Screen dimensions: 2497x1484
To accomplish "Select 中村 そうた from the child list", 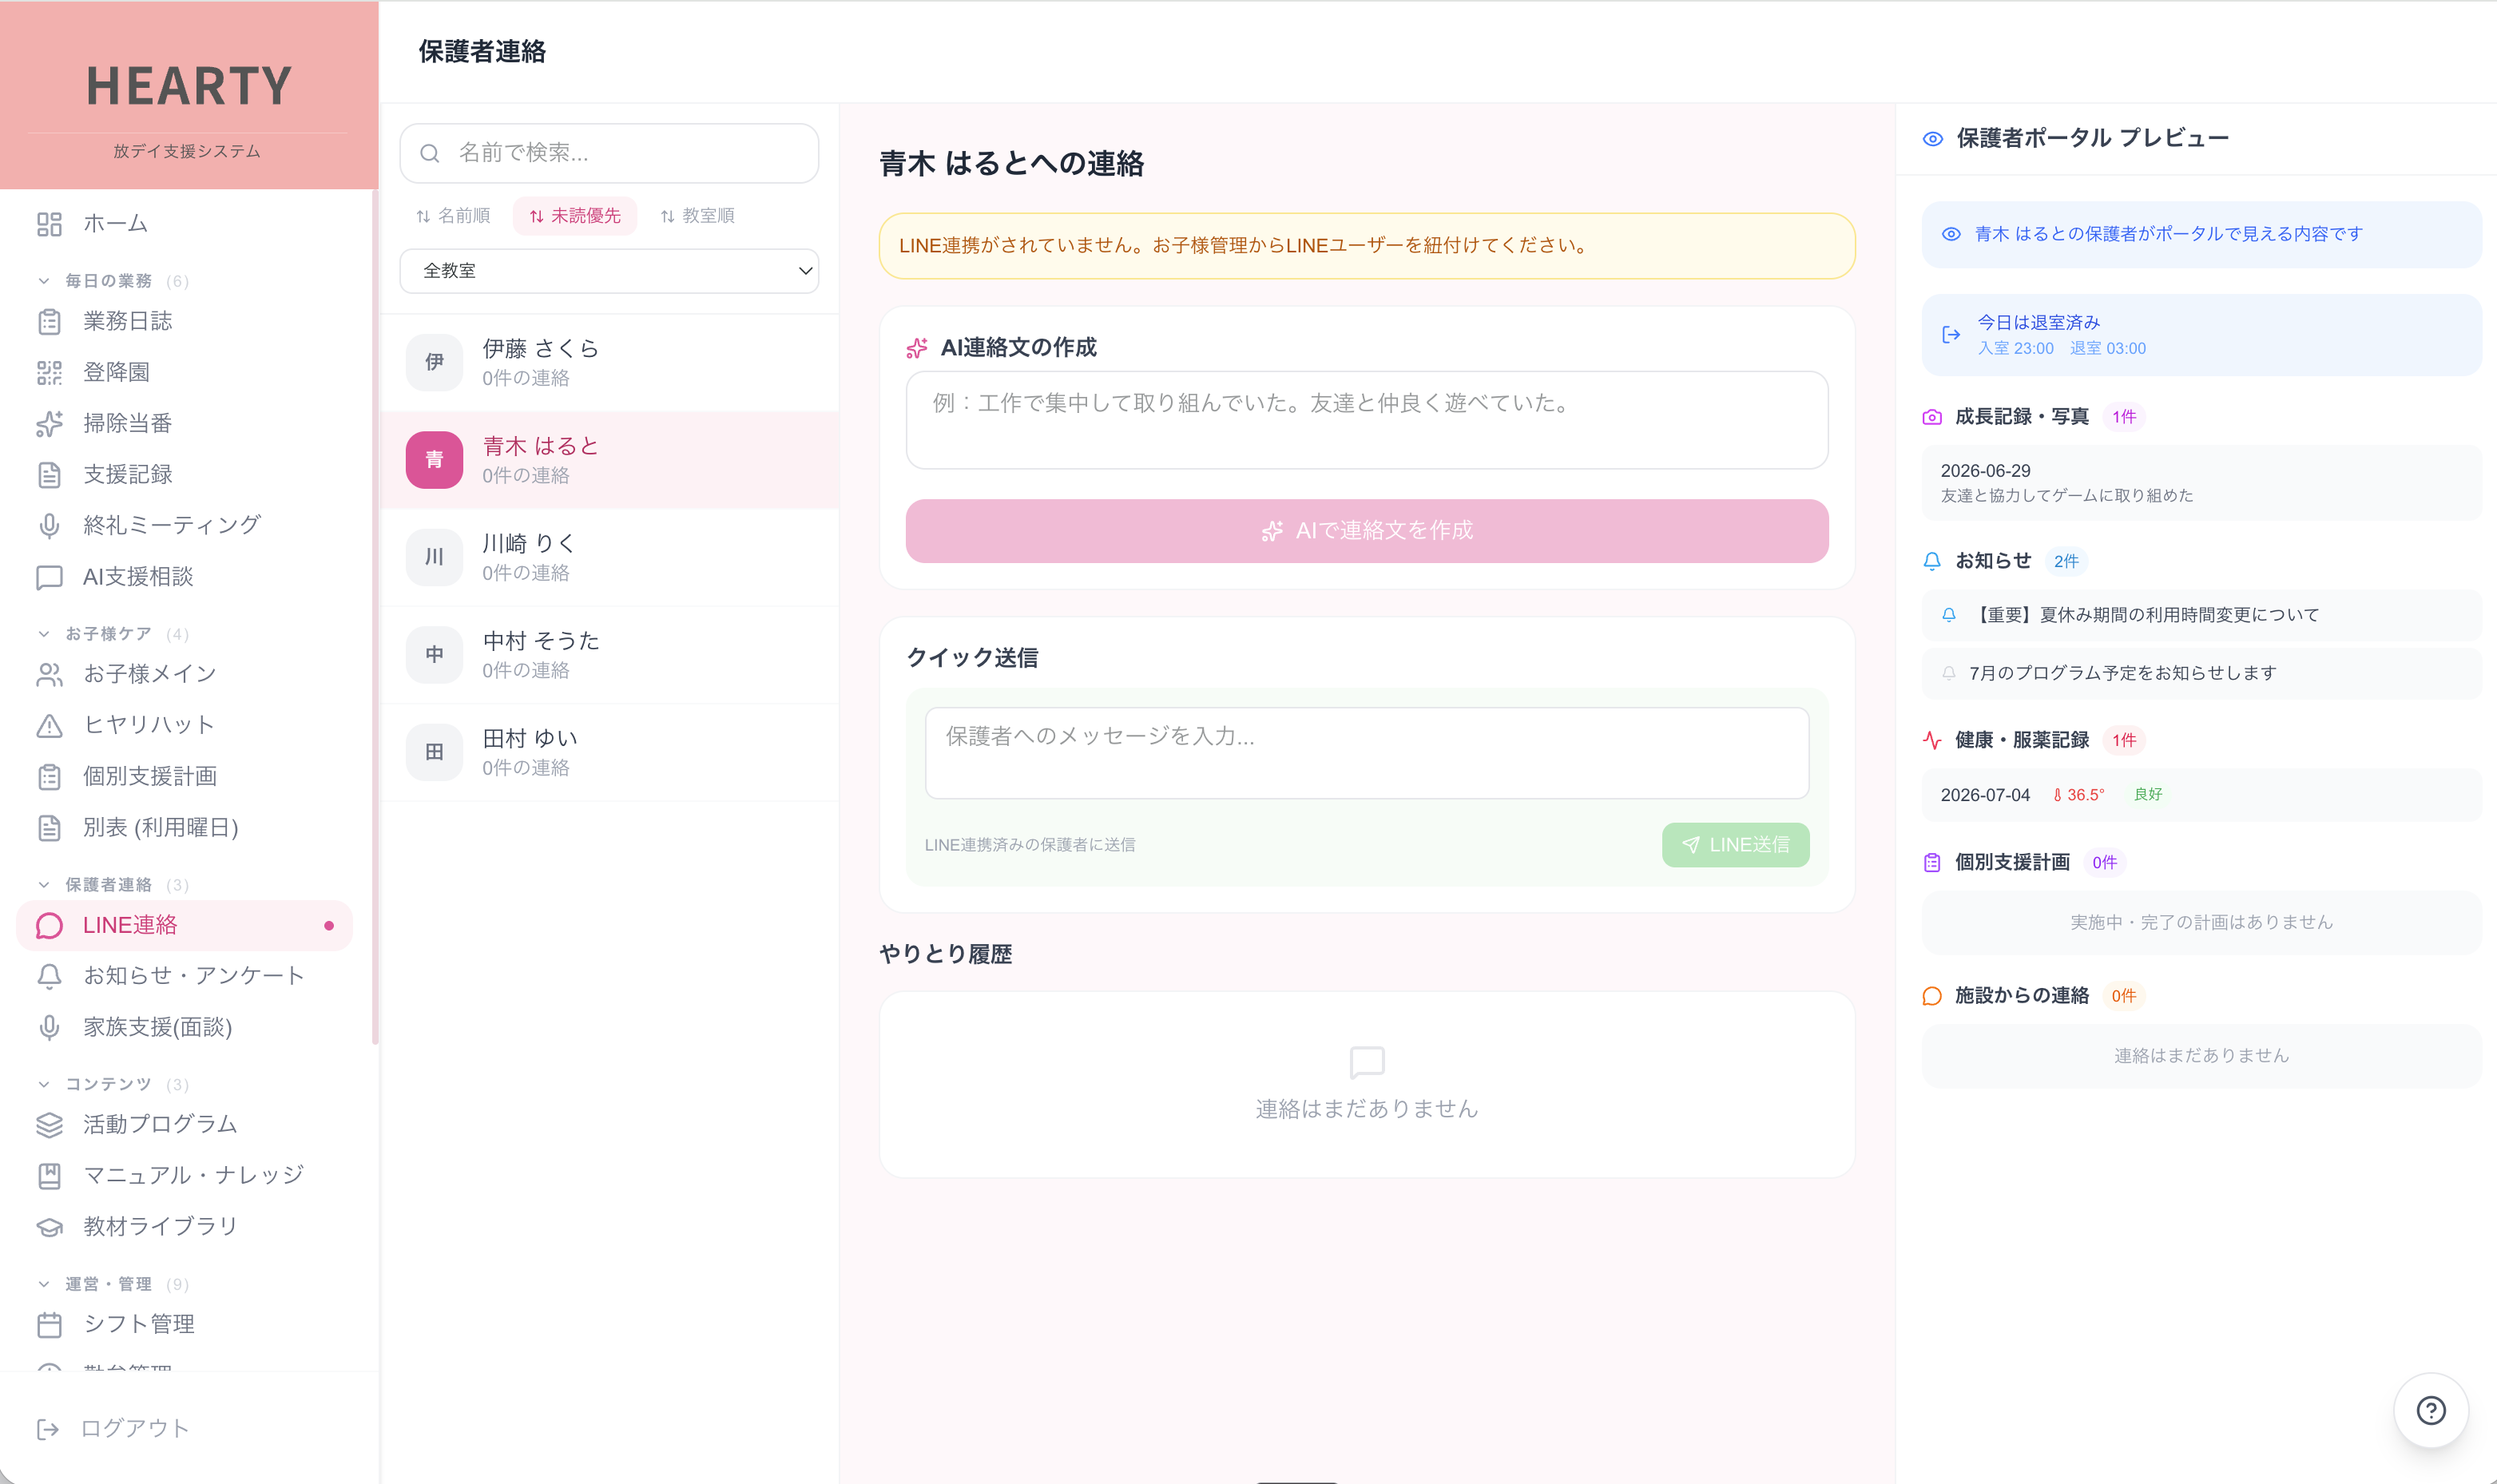I will (609, 654).
